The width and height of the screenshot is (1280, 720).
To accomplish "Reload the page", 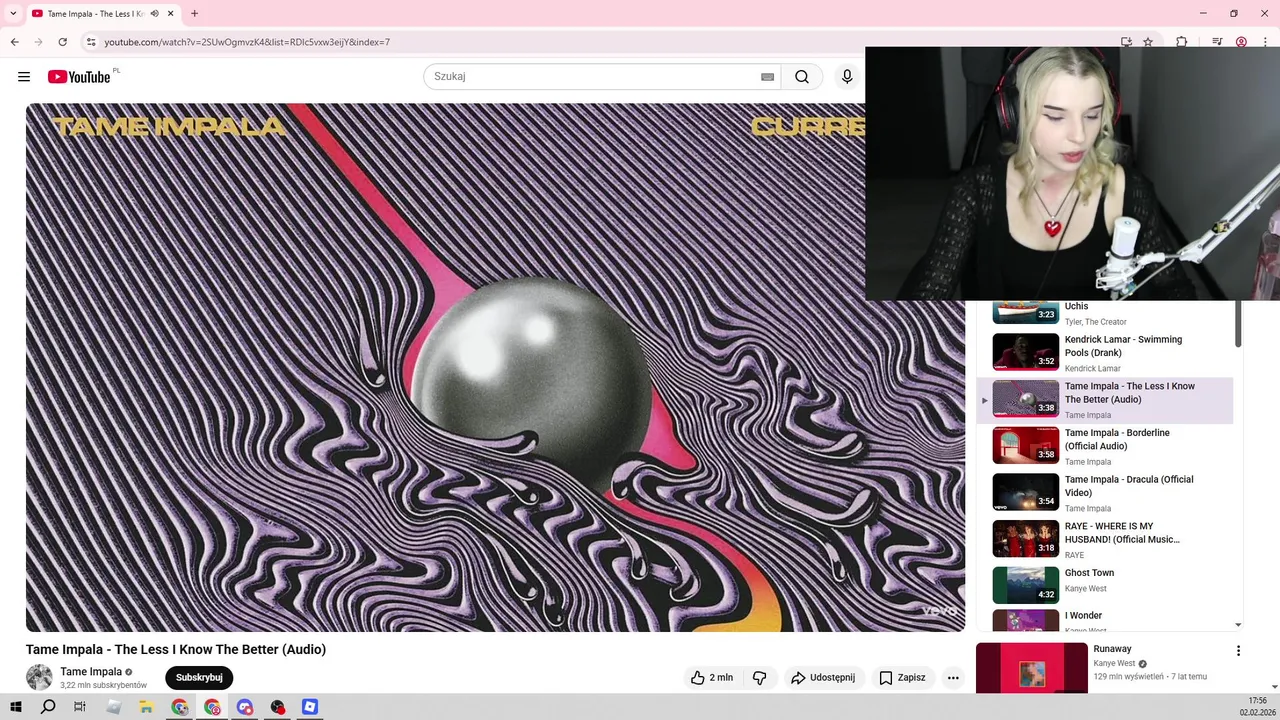I will click(x=63, y=42).
